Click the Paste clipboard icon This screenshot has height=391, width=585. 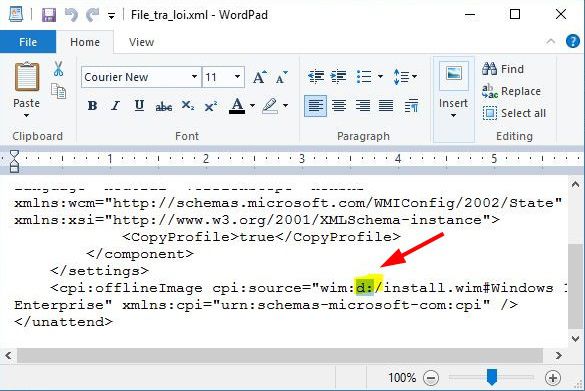click(x=26, y=76)
